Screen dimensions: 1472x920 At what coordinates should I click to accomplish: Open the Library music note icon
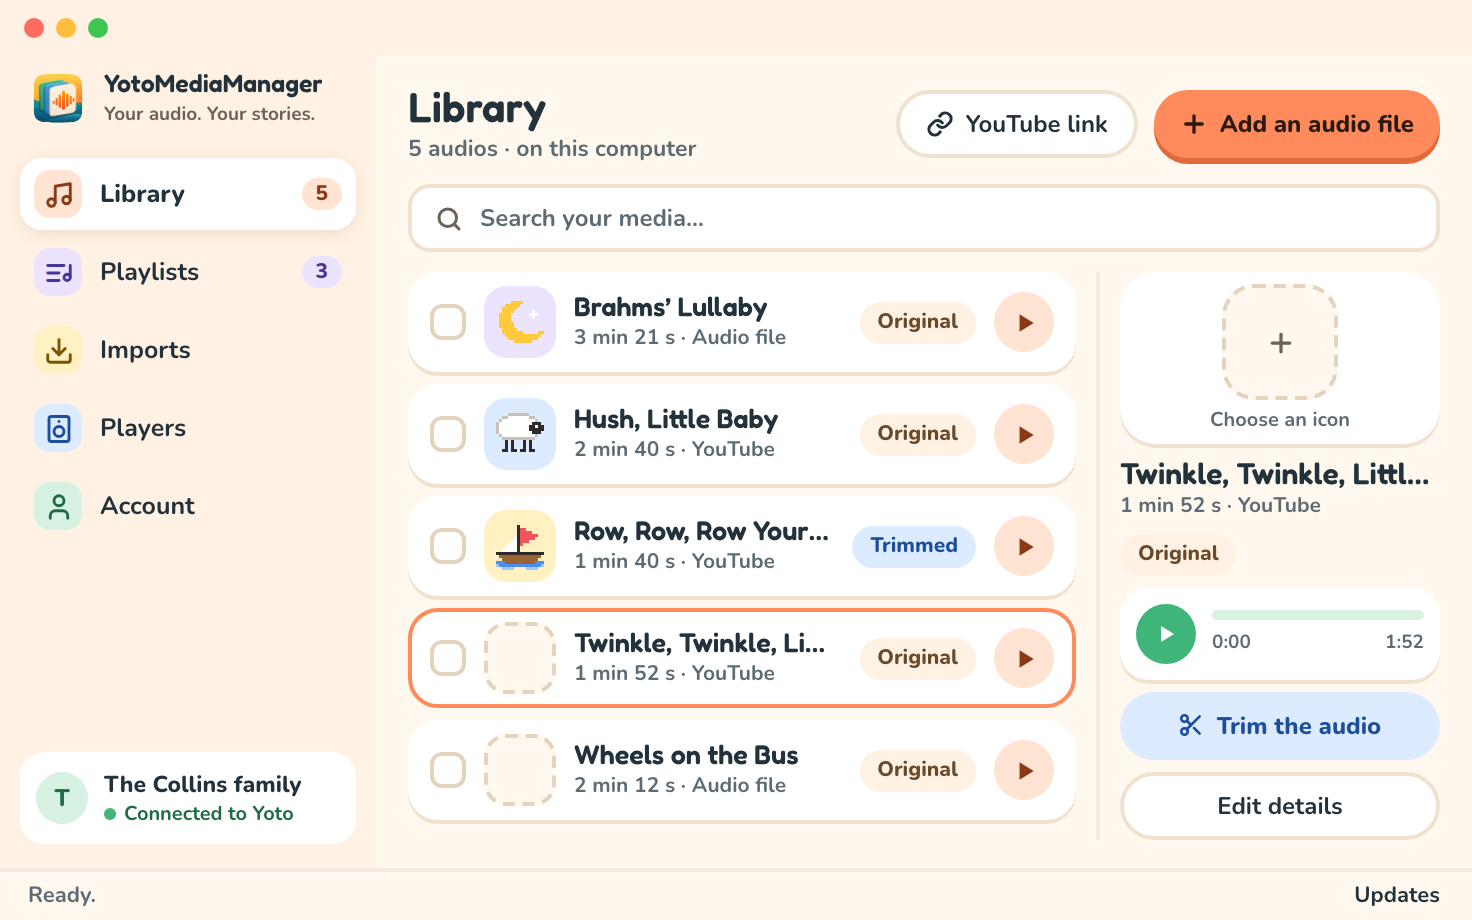pos(59,194)
